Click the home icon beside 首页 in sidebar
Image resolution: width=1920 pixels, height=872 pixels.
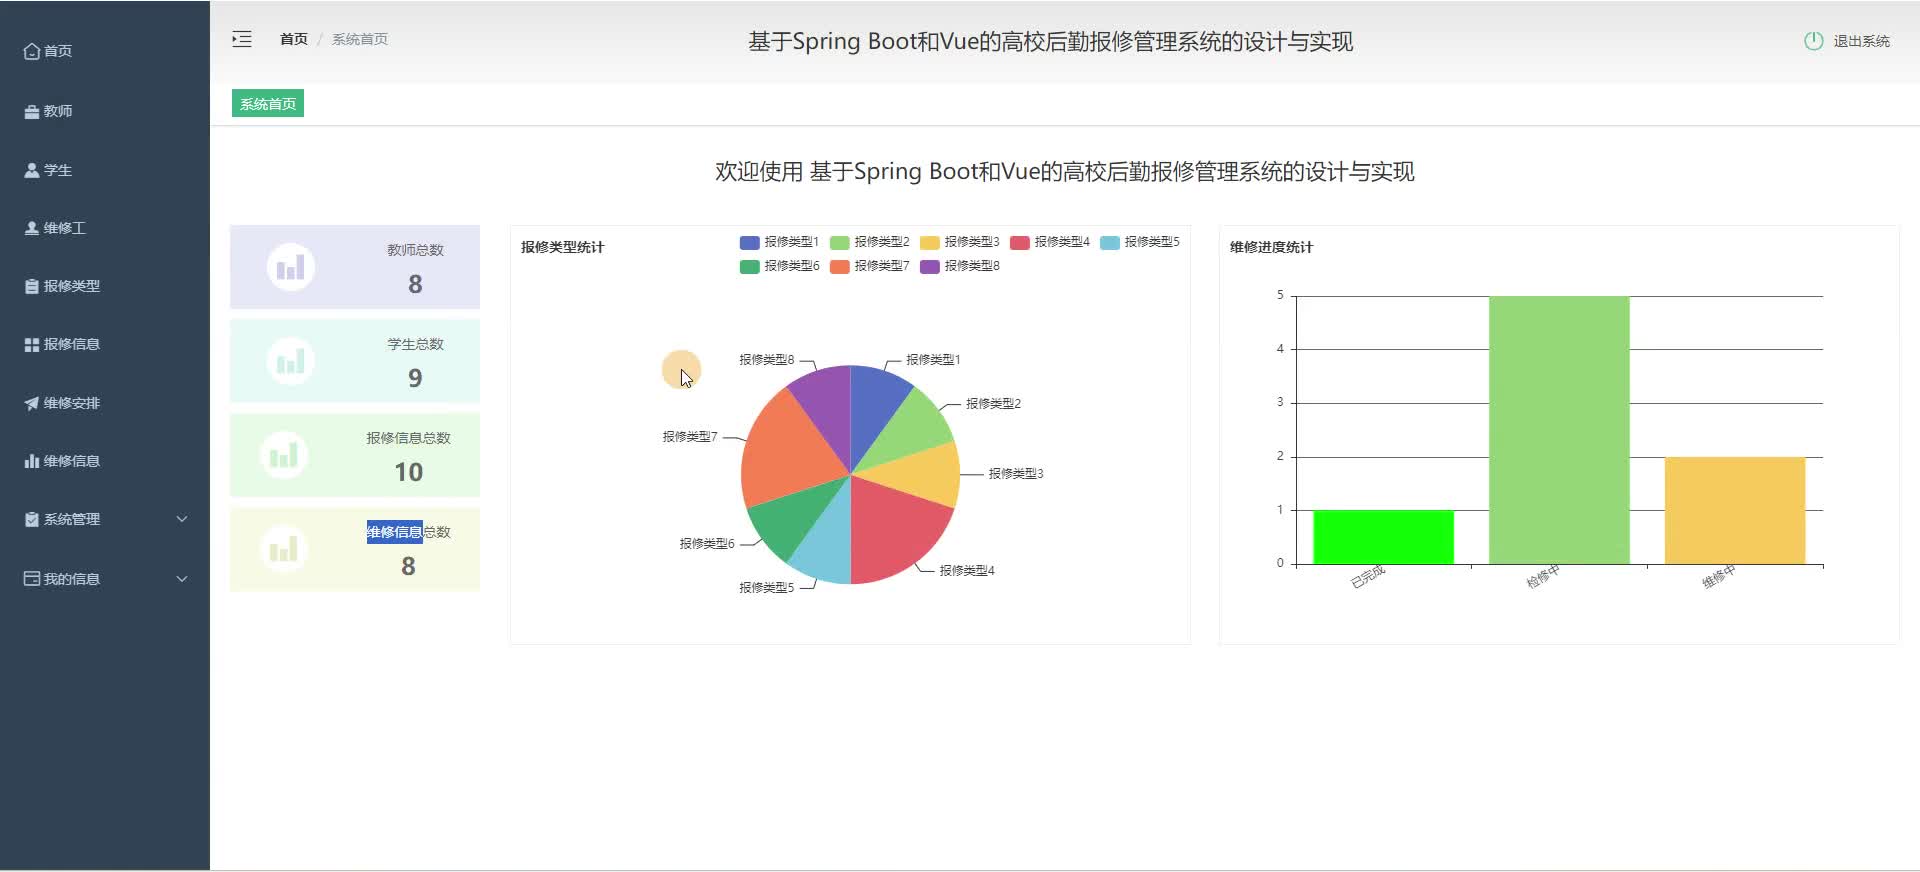[x=32, y=51]
